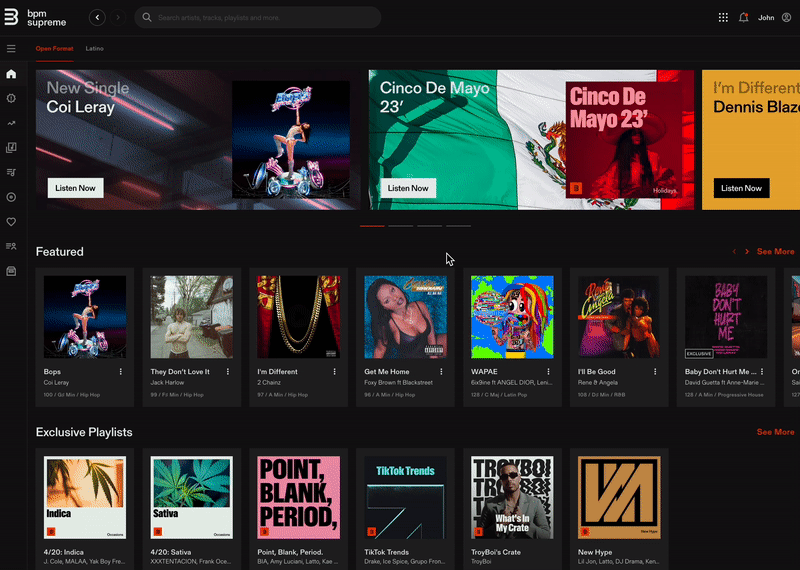Open the WAPAE album artwork
Screen dimensions: 800x570
tap(512, 317)
